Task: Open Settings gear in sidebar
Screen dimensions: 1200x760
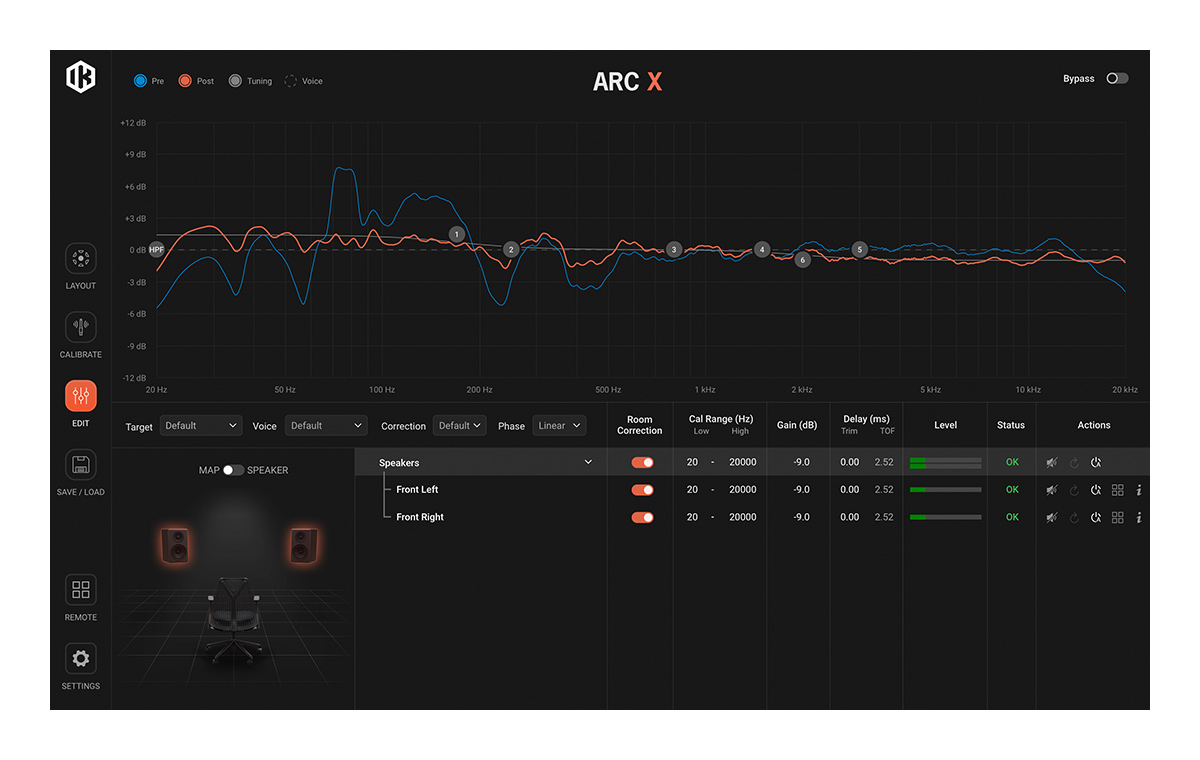Action: click(x=81, y=659)
